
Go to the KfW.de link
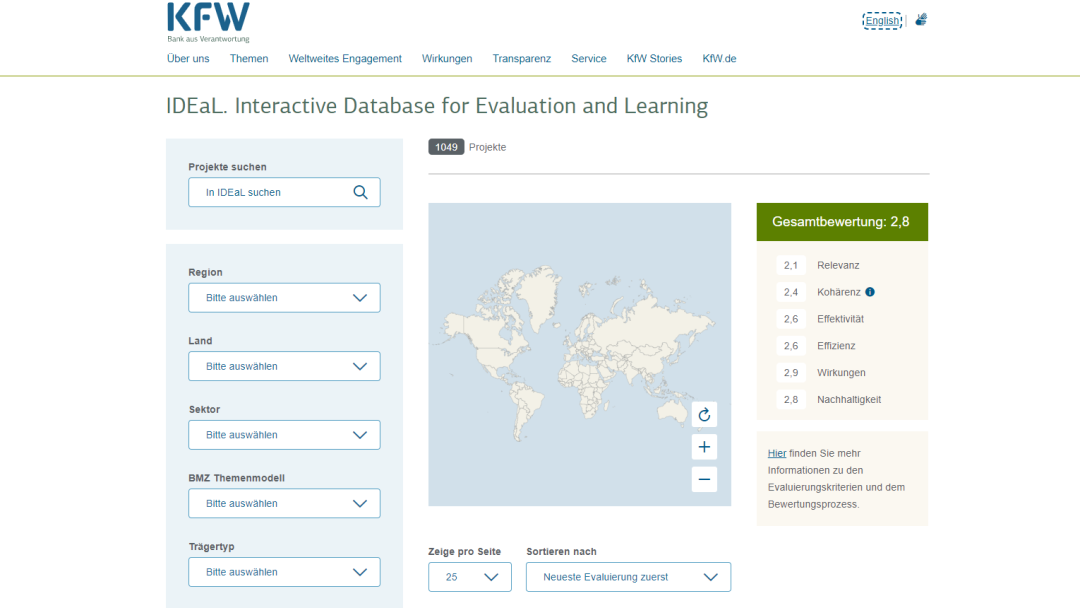719,59
